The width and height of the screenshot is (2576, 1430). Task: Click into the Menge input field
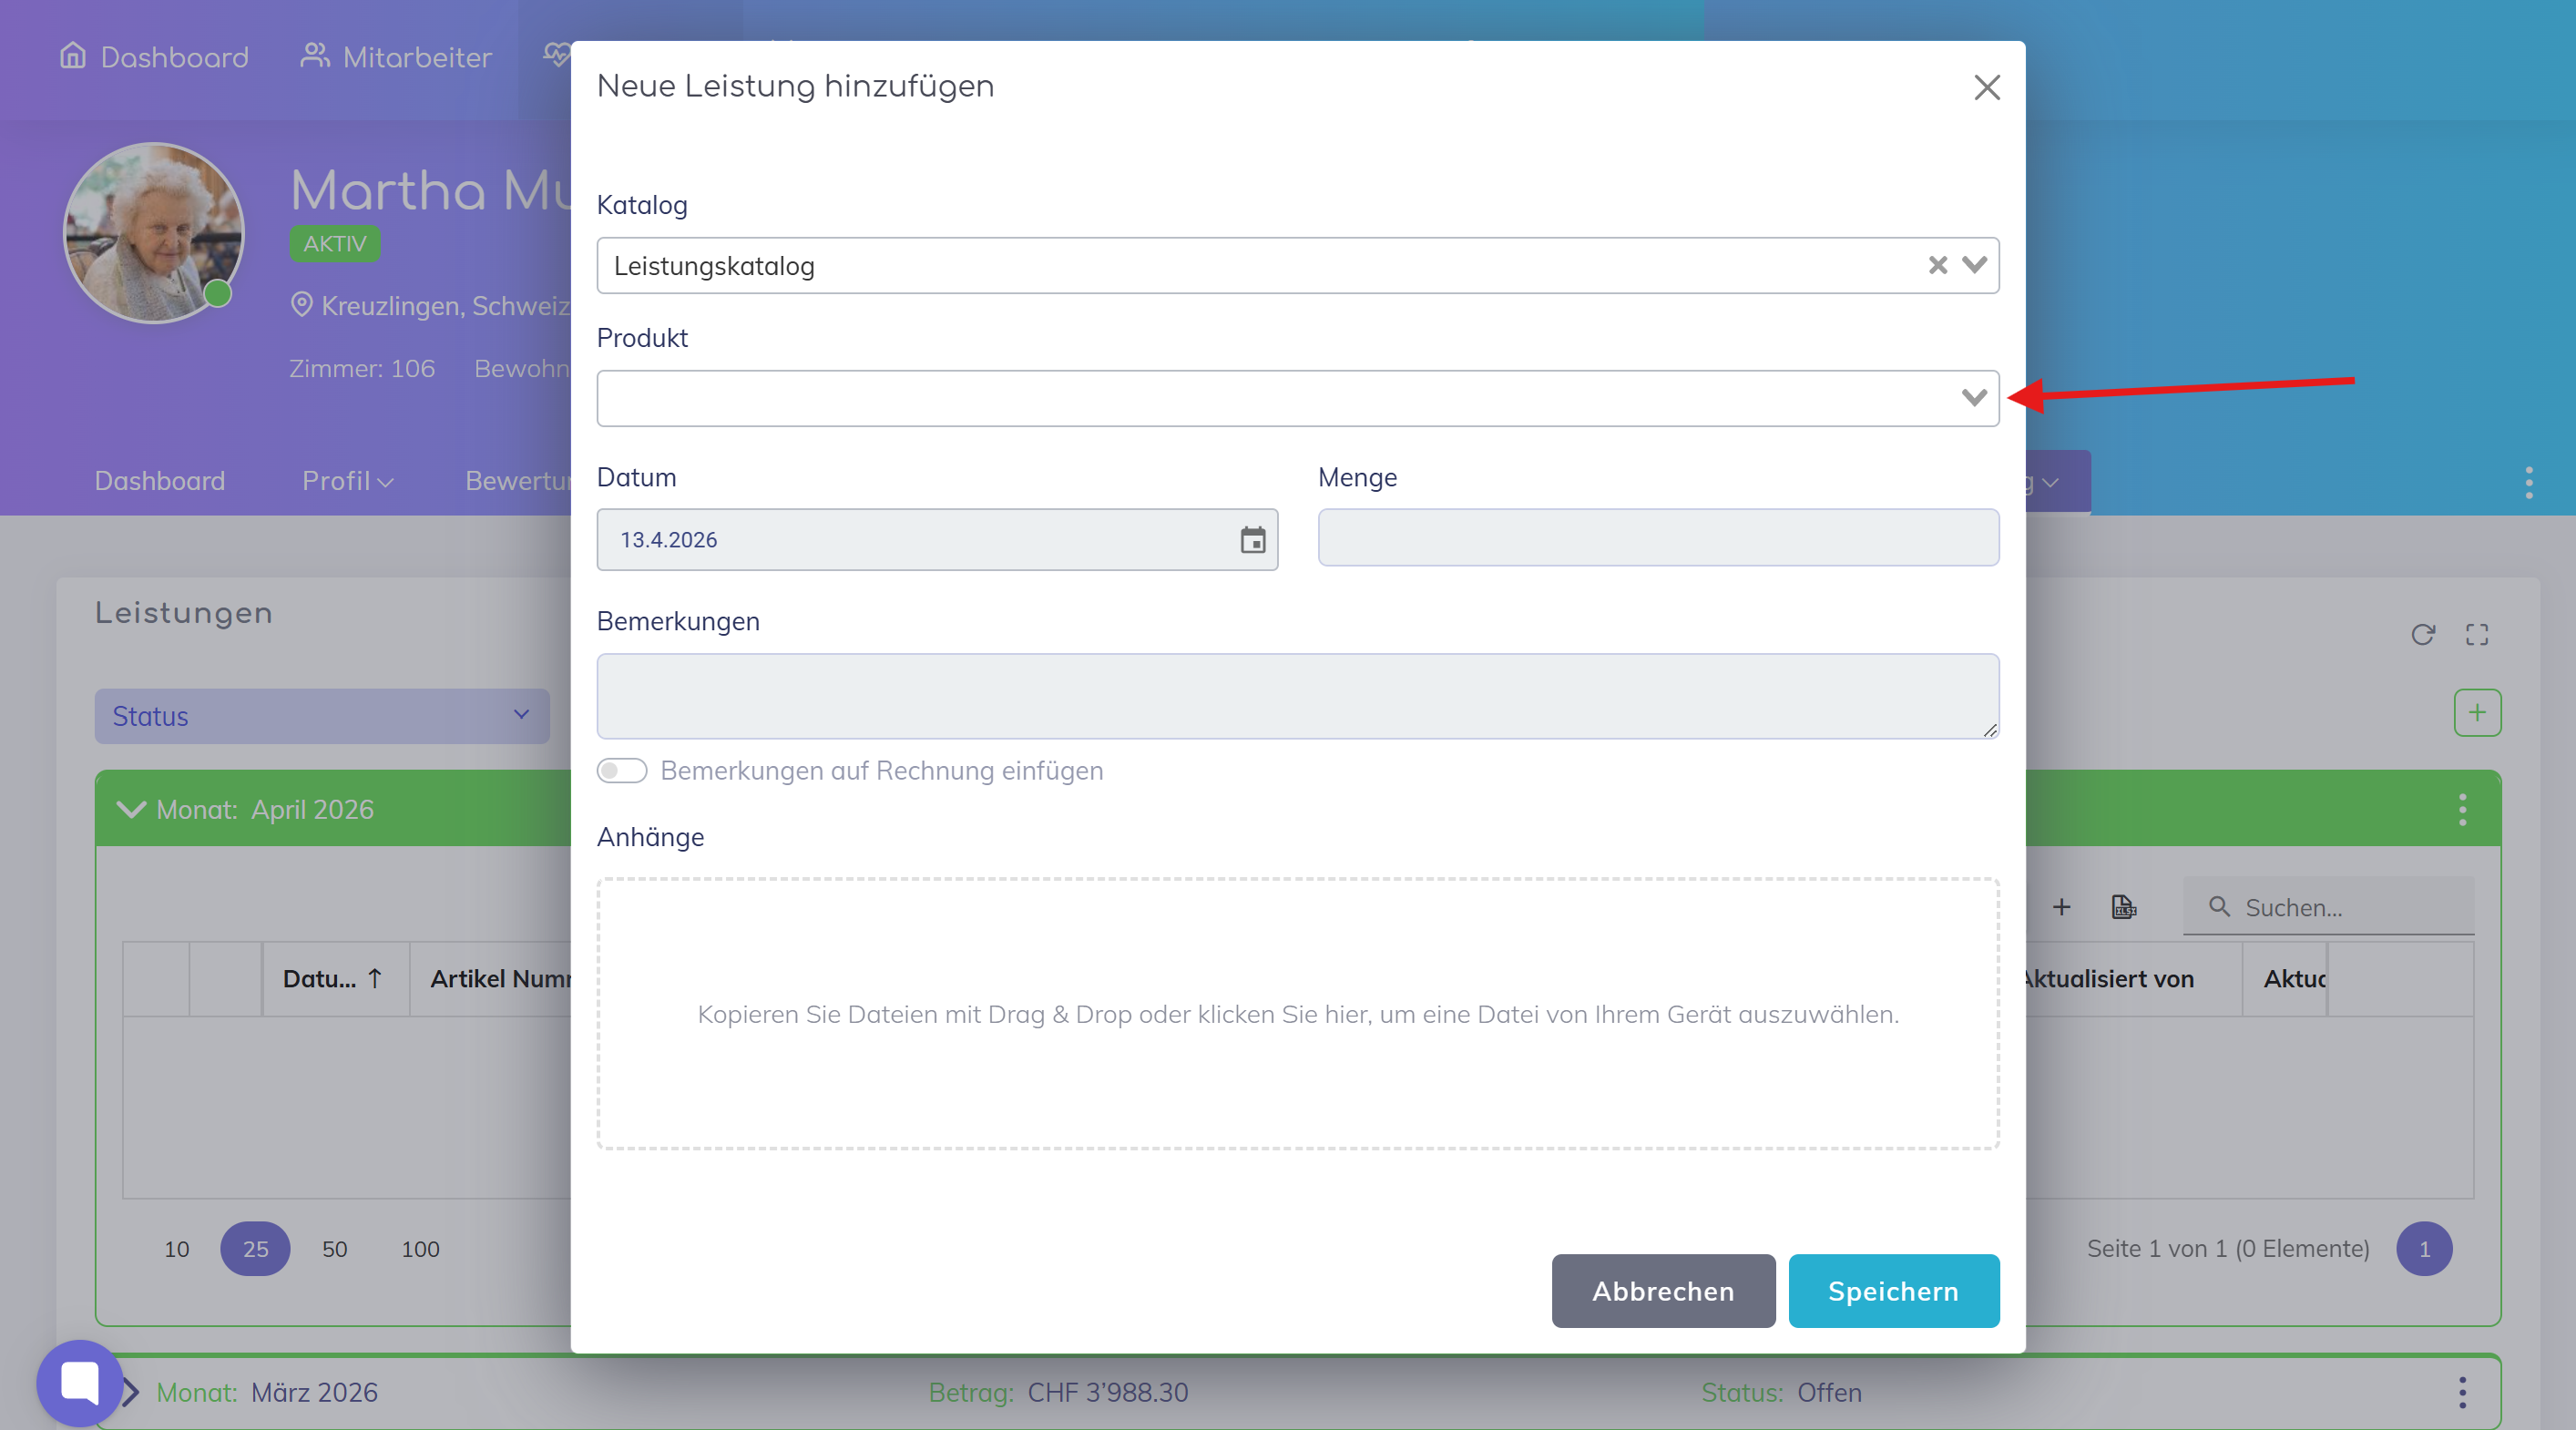pyautogui.click(x=1657, y=538)
